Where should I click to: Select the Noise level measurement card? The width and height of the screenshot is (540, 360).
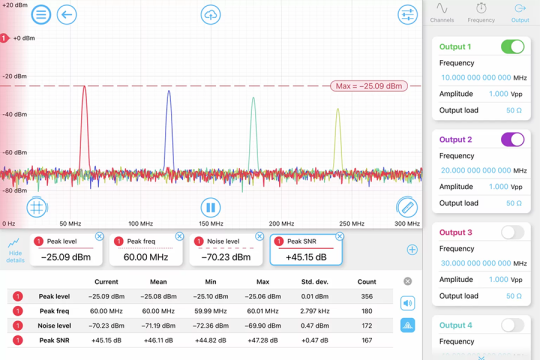(x=226, y=250)
